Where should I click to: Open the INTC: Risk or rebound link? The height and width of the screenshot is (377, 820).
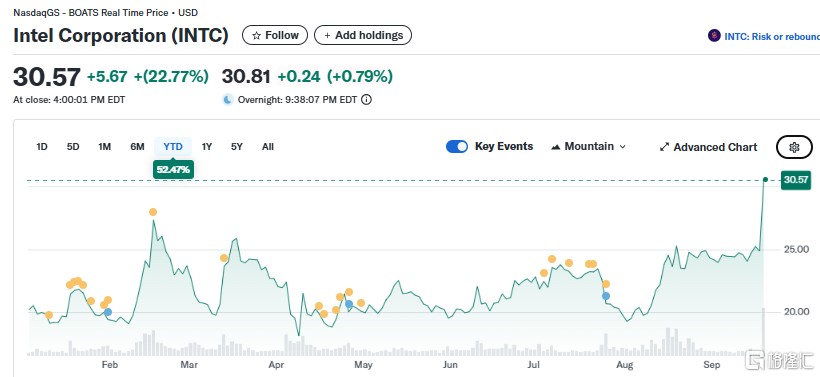tap(772, 37)
